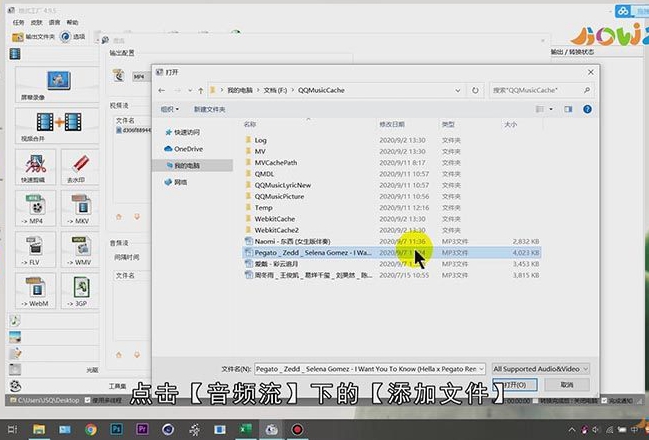Select the WebkitCache2 folder
Image resolution: width=649 pixels, height=440 pixels.
tap(276, 230)
